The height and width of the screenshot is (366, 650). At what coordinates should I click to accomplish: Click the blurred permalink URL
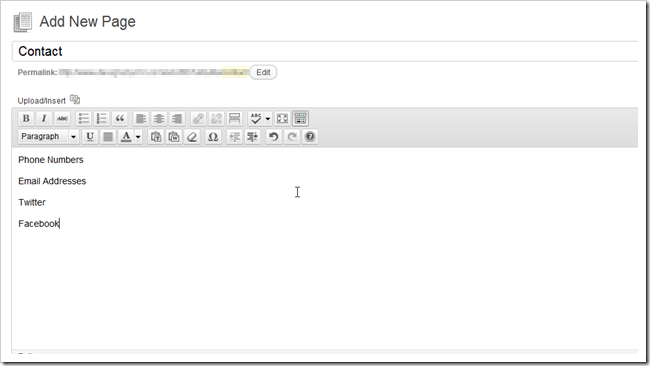153,73
